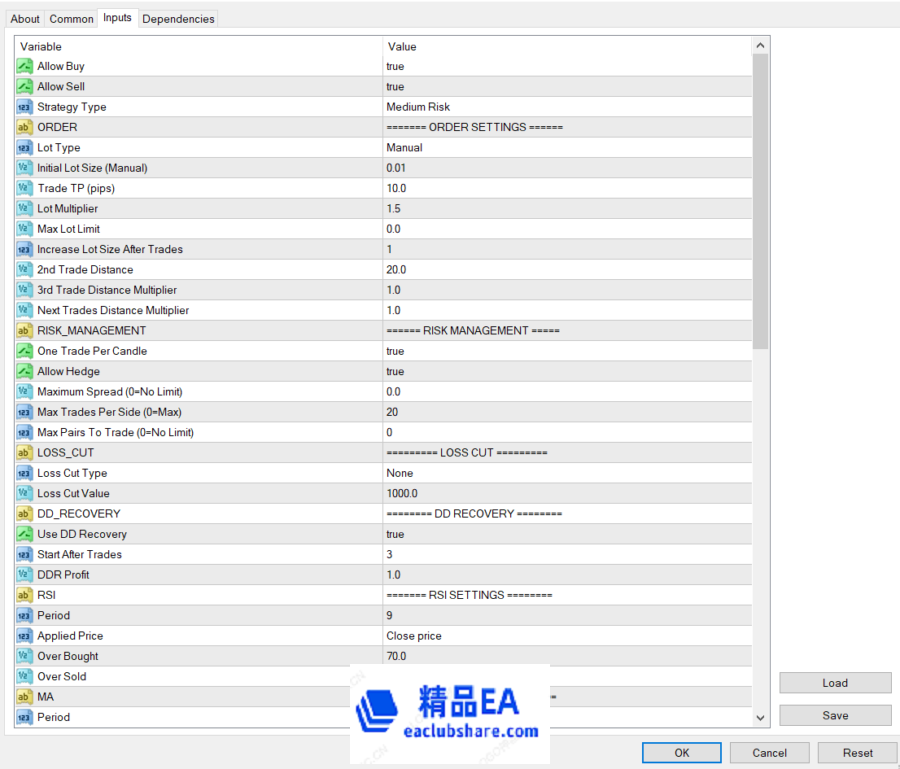900x769 pixels.
Task: Click the Max Trades Per Side integer icon
Action: [25, 412]
